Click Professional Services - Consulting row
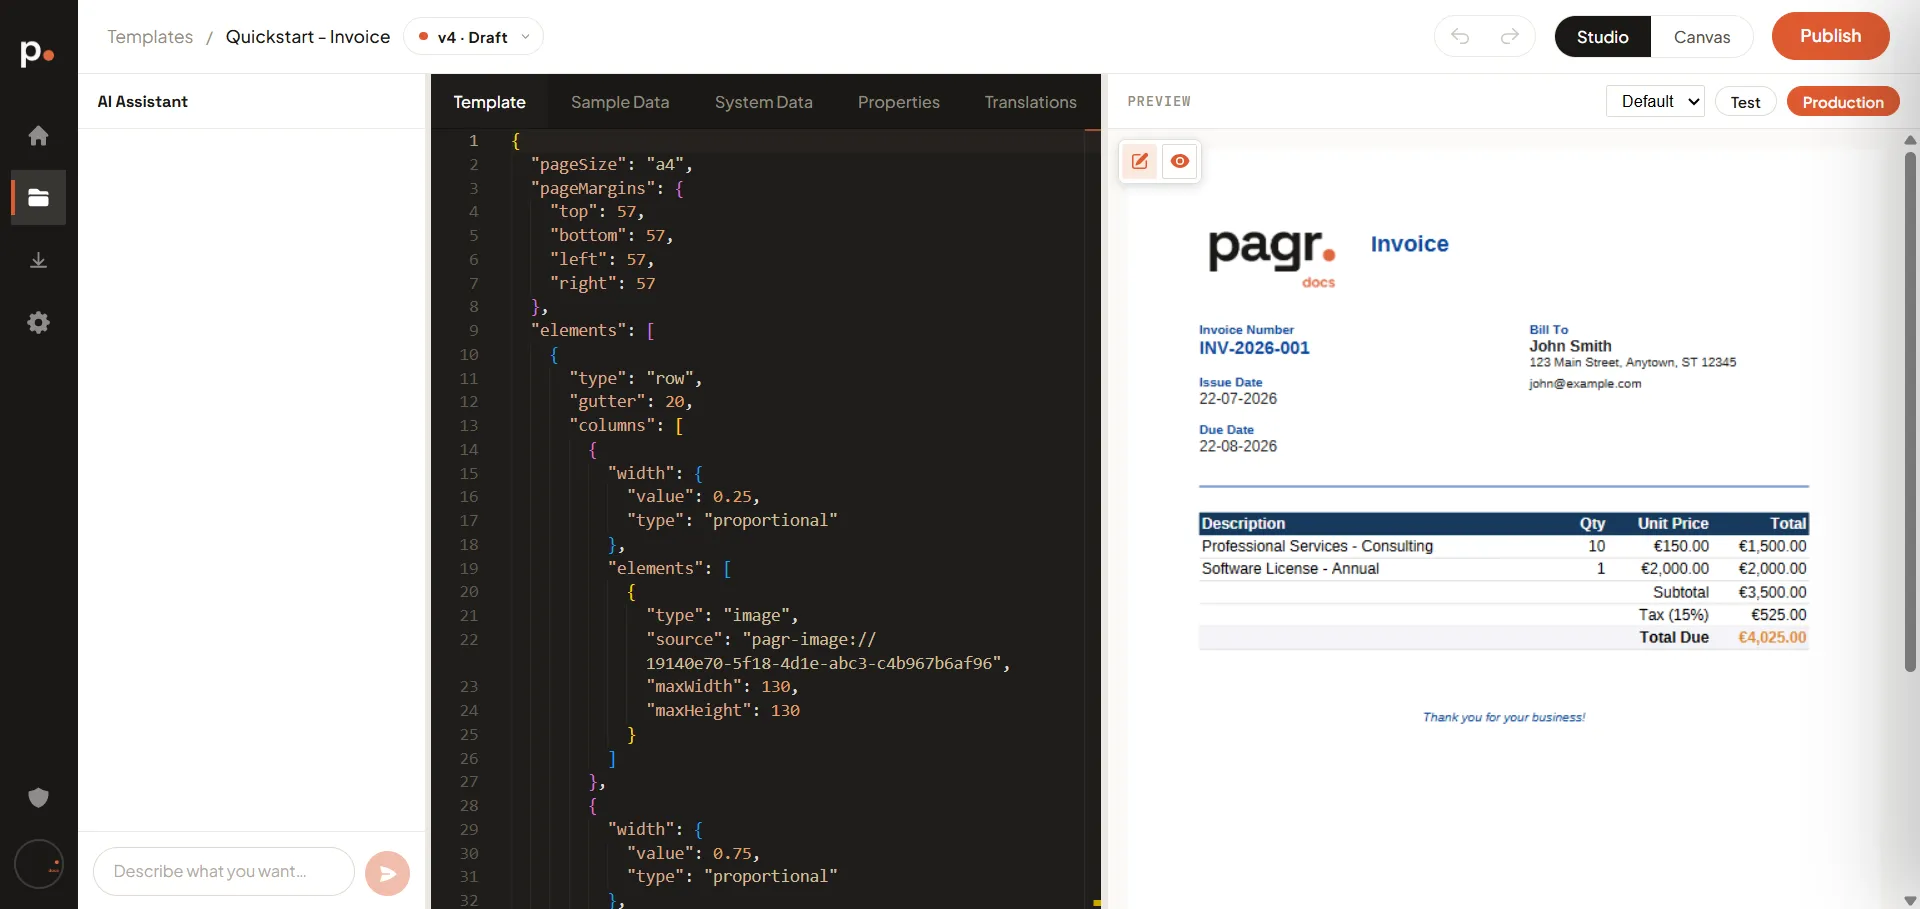 point(1504,546)
